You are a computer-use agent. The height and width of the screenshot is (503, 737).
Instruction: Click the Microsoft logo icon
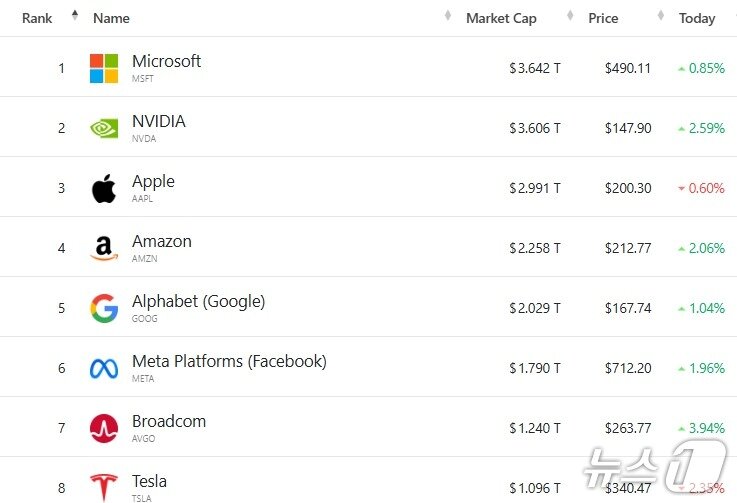pyautogui.click(x=104, y=68)
